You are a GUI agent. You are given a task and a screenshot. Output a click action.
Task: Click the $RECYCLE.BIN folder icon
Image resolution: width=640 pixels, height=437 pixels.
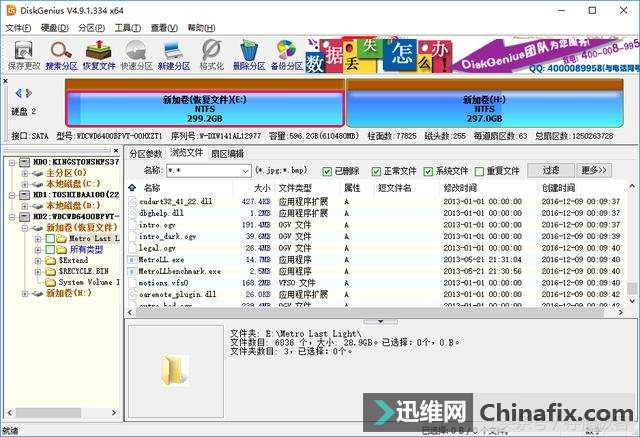(x=51, y=271)
